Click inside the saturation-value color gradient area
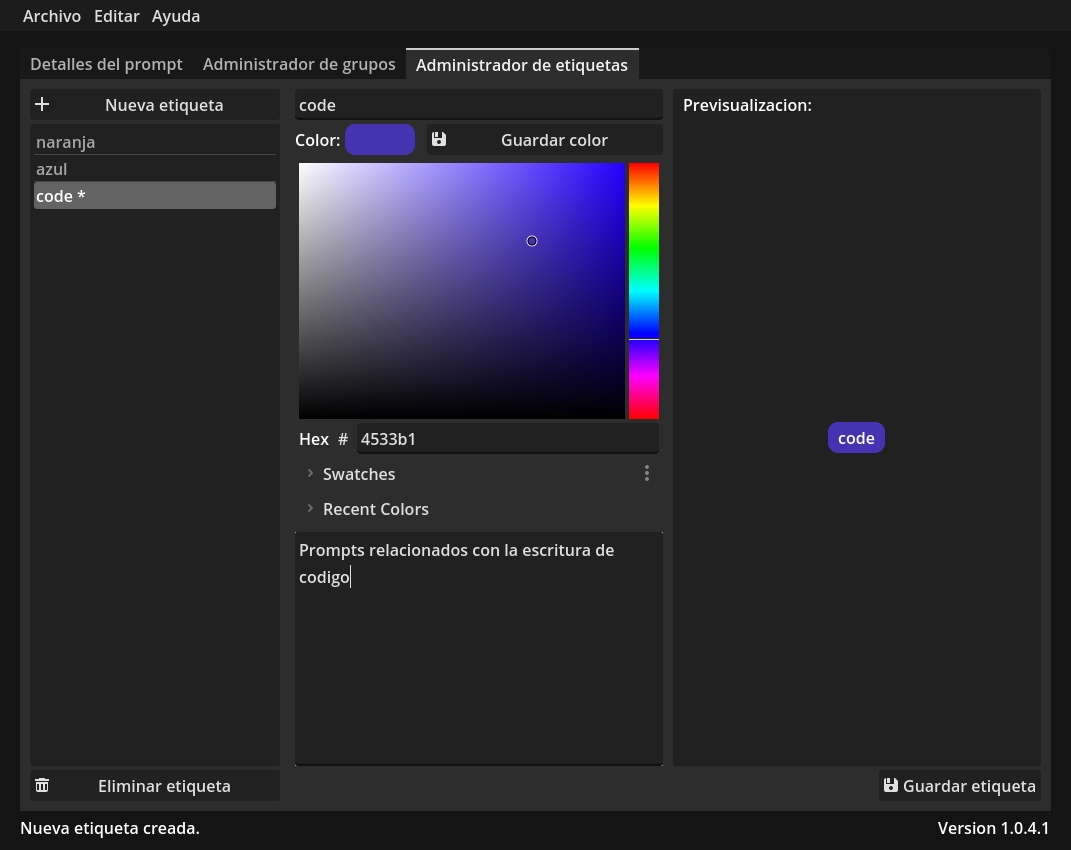The width and height of the screenshot is (1071, 850). 462,290
